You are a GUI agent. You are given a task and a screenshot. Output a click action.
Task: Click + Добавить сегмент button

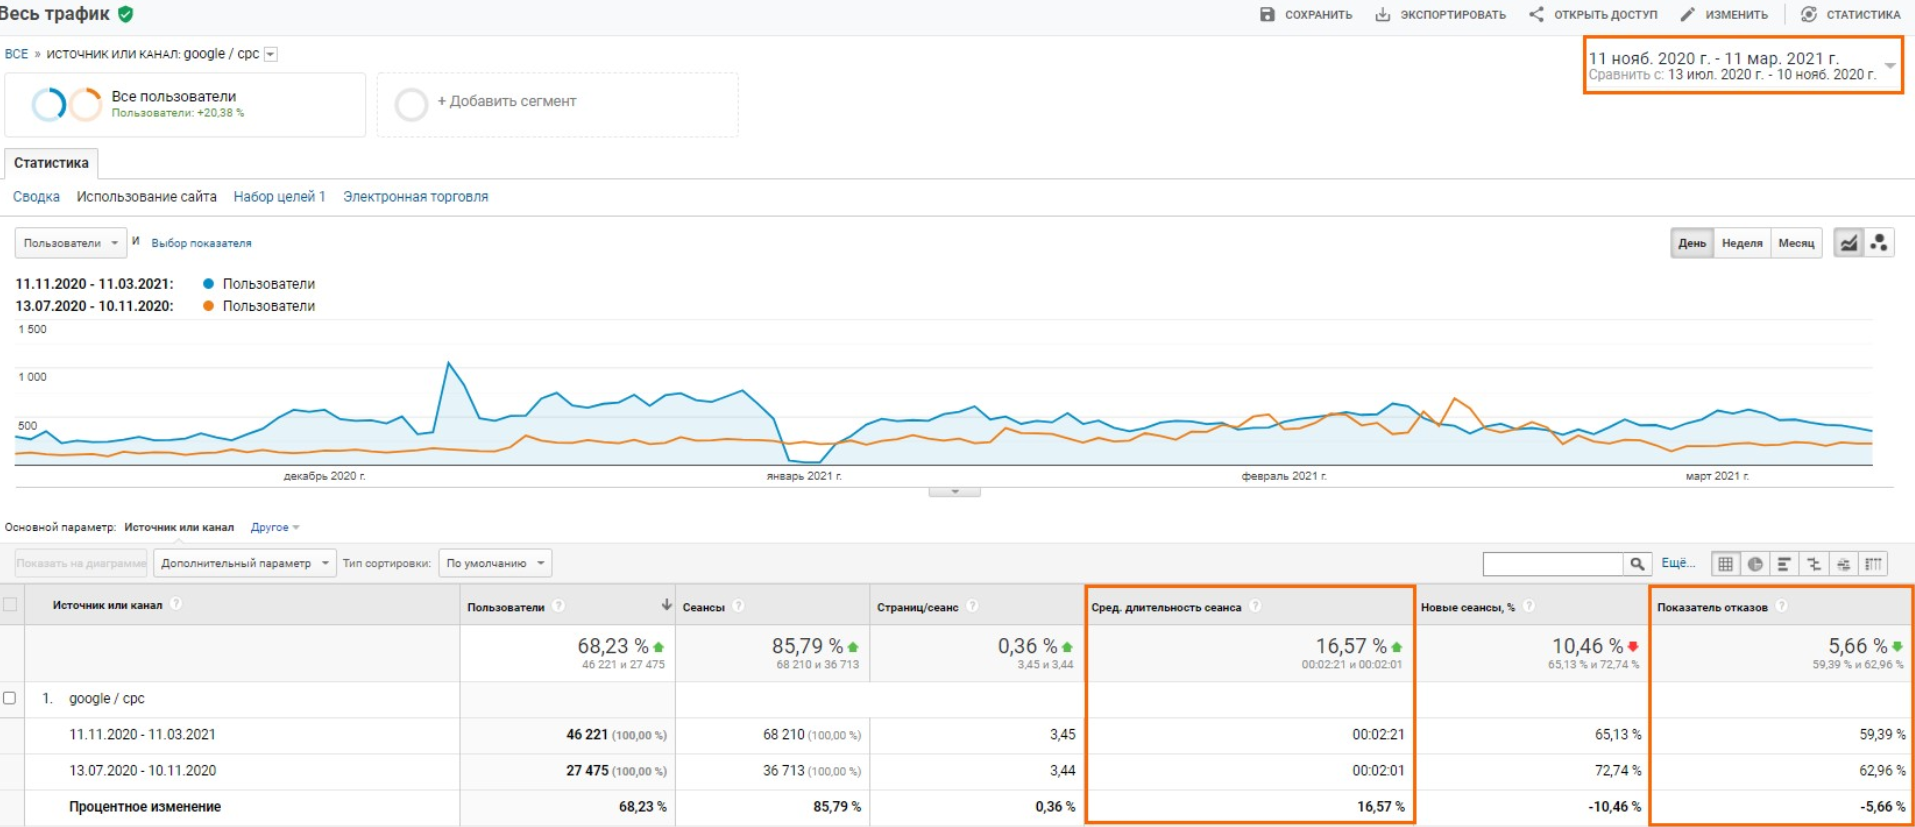click(x=507, y=101)
